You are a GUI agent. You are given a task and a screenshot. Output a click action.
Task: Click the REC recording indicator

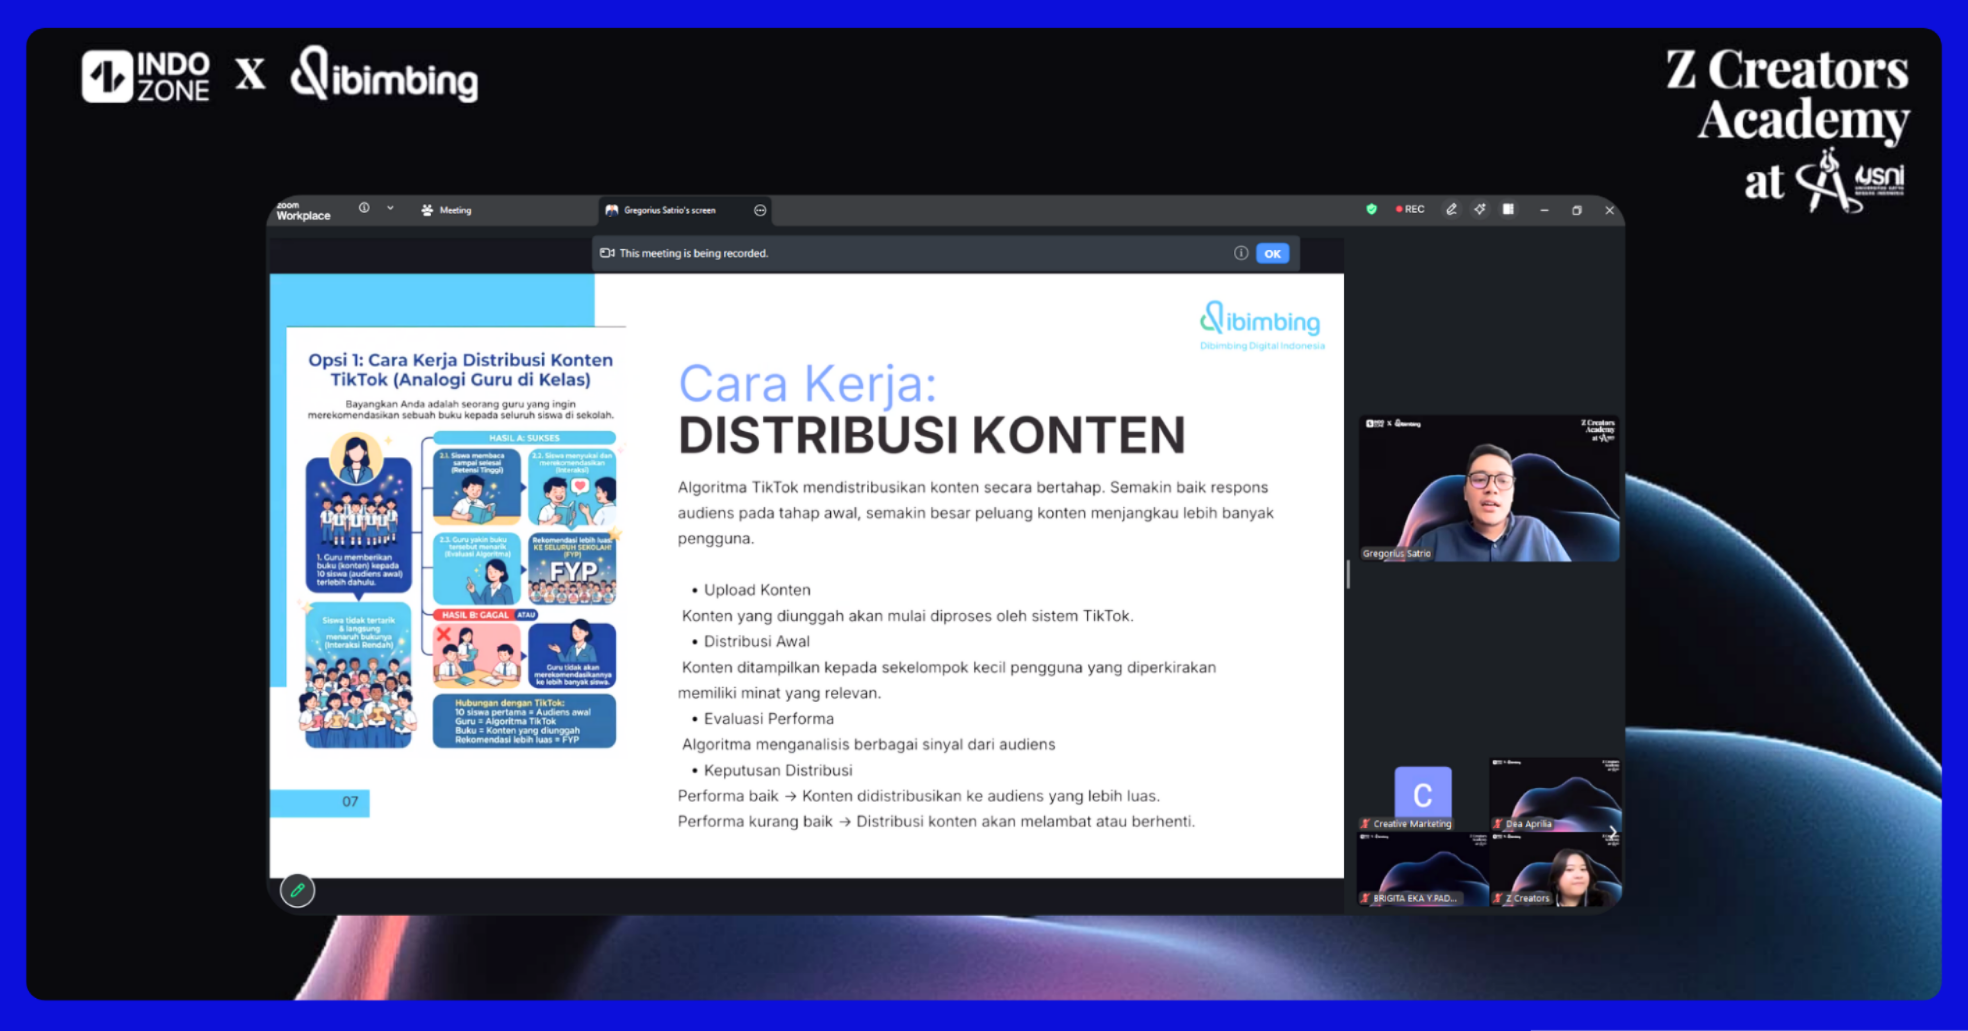pyautogui.click(x=1410, y=209)
